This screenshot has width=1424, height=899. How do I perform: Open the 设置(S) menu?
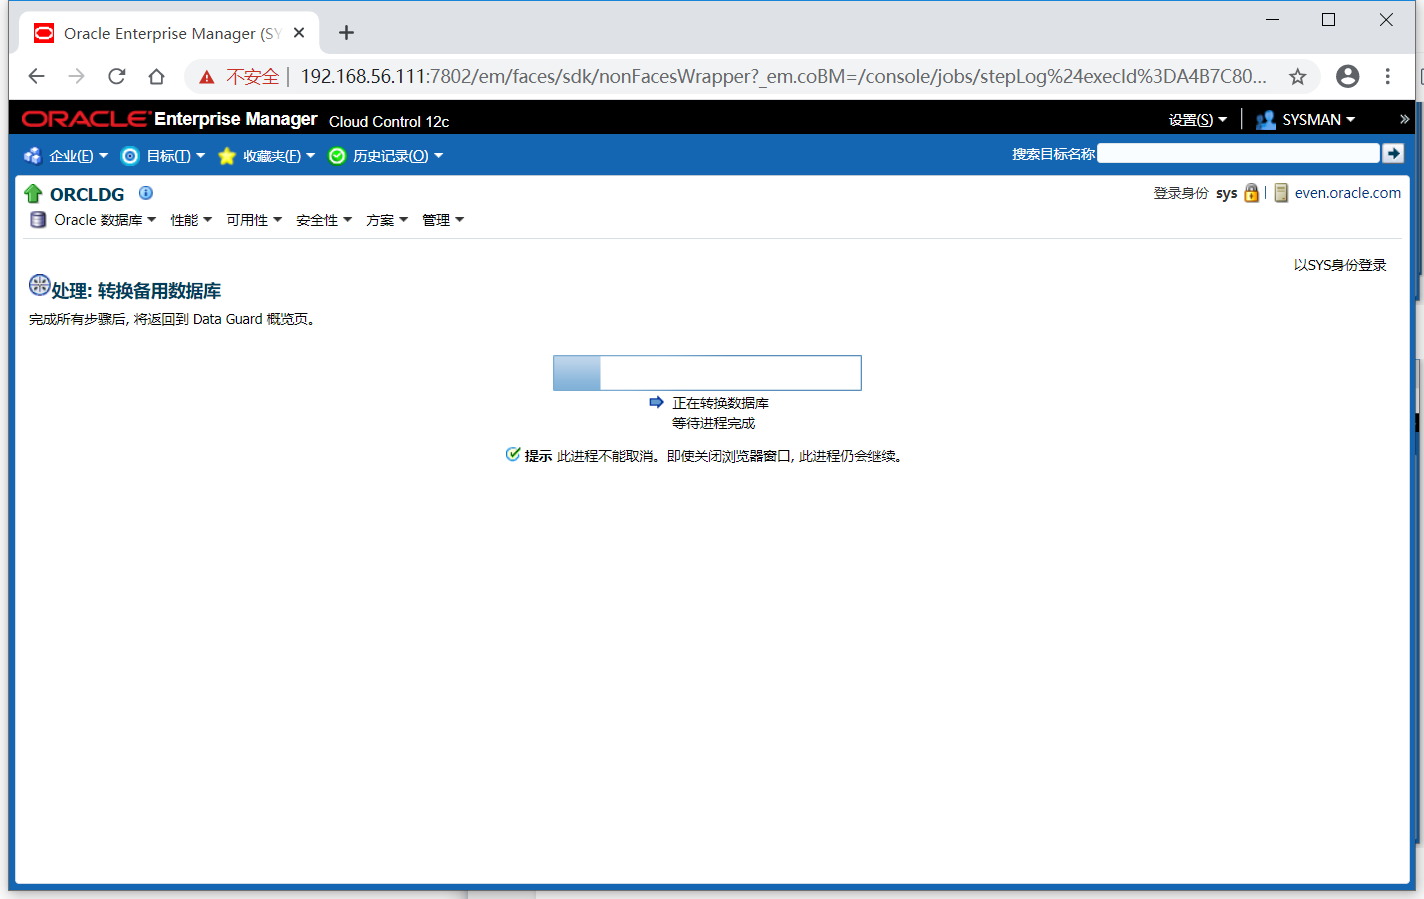click(1197, 119)
